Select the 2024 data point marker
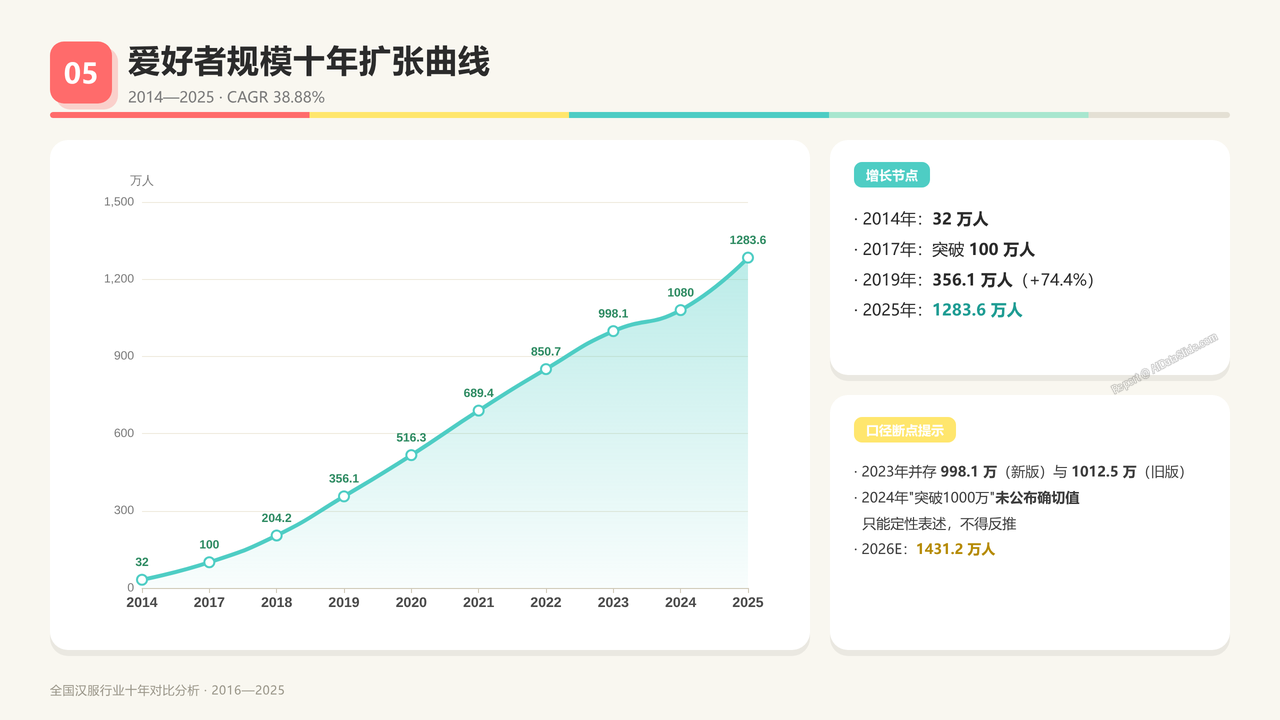This screenshot has width=1280, height=720. click(681, 310)
